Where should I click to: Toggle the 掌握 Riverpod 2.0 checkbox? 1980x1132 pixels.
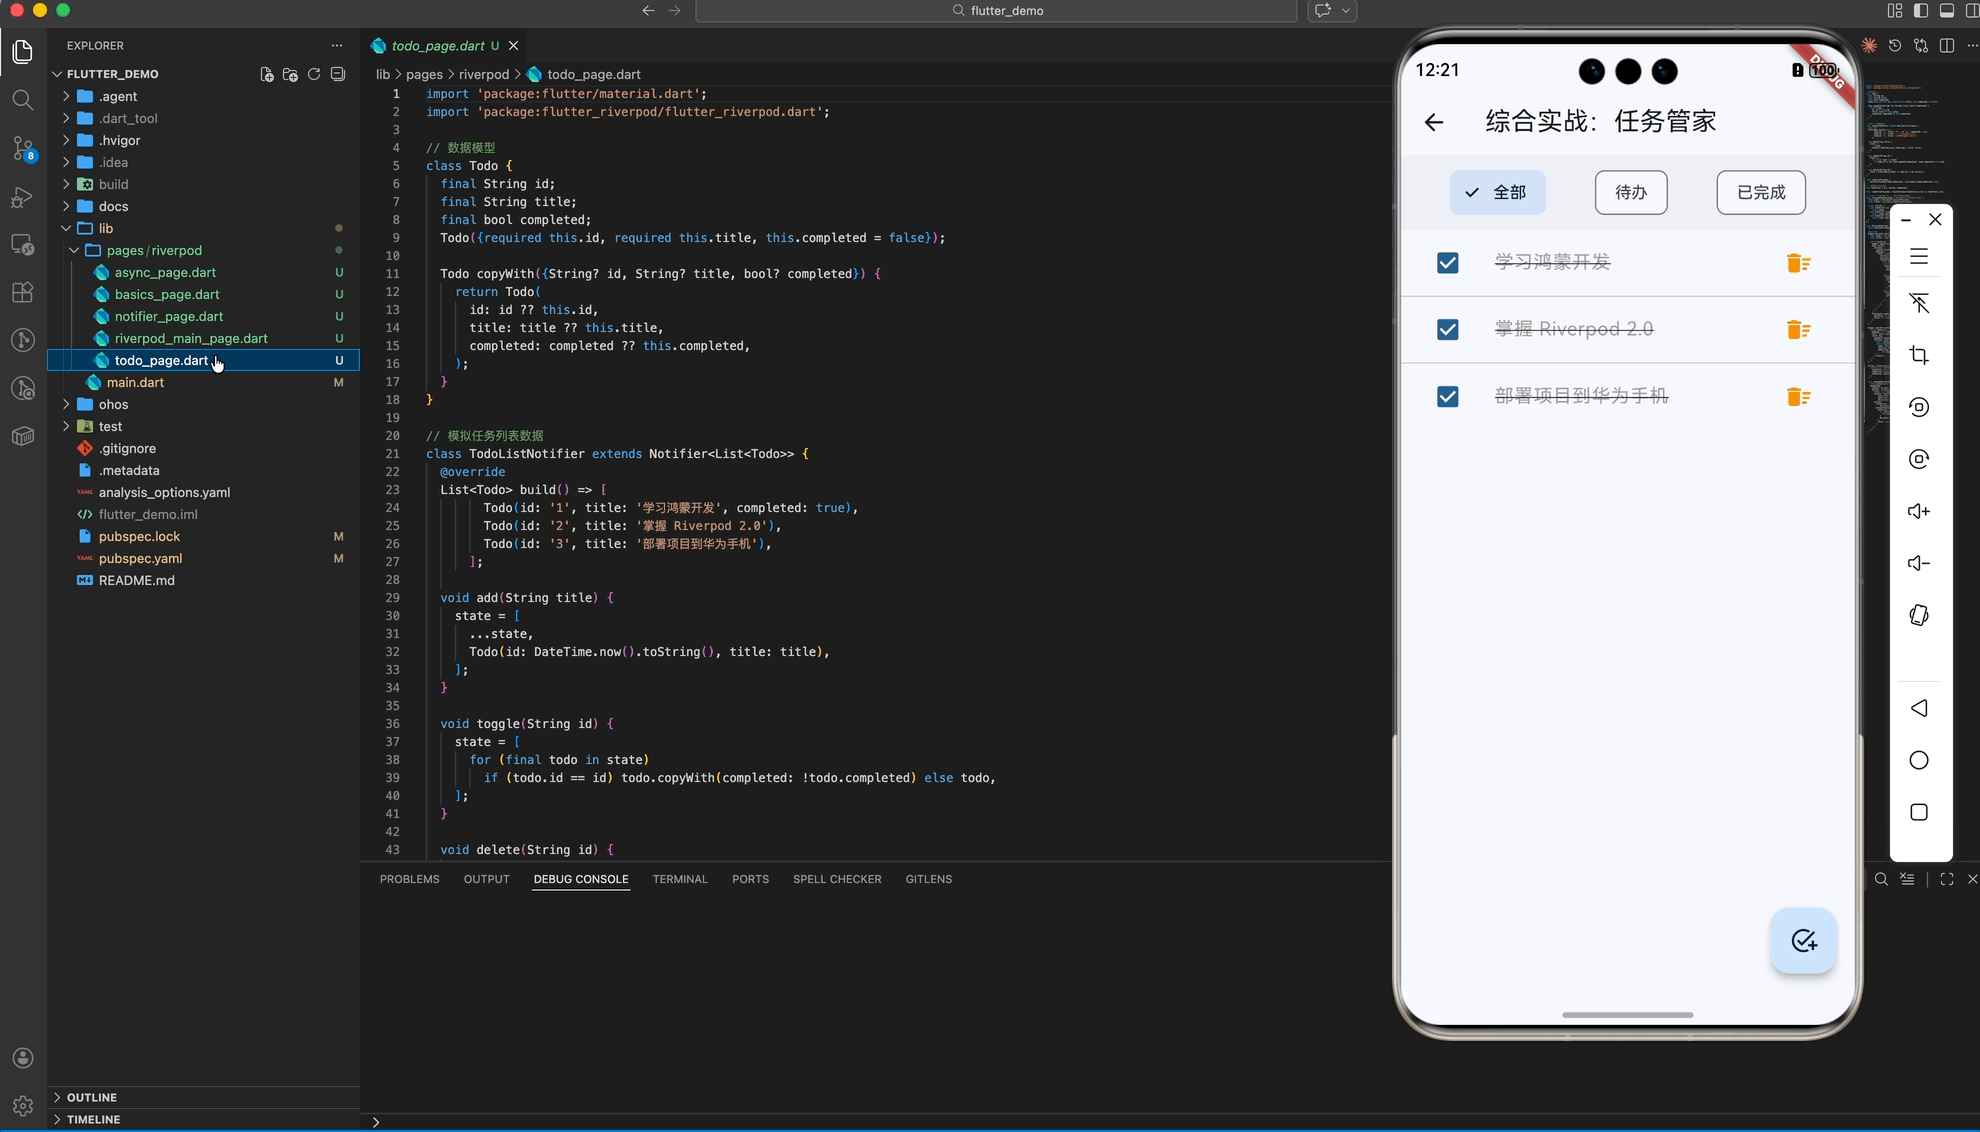tap(1447, 330)
